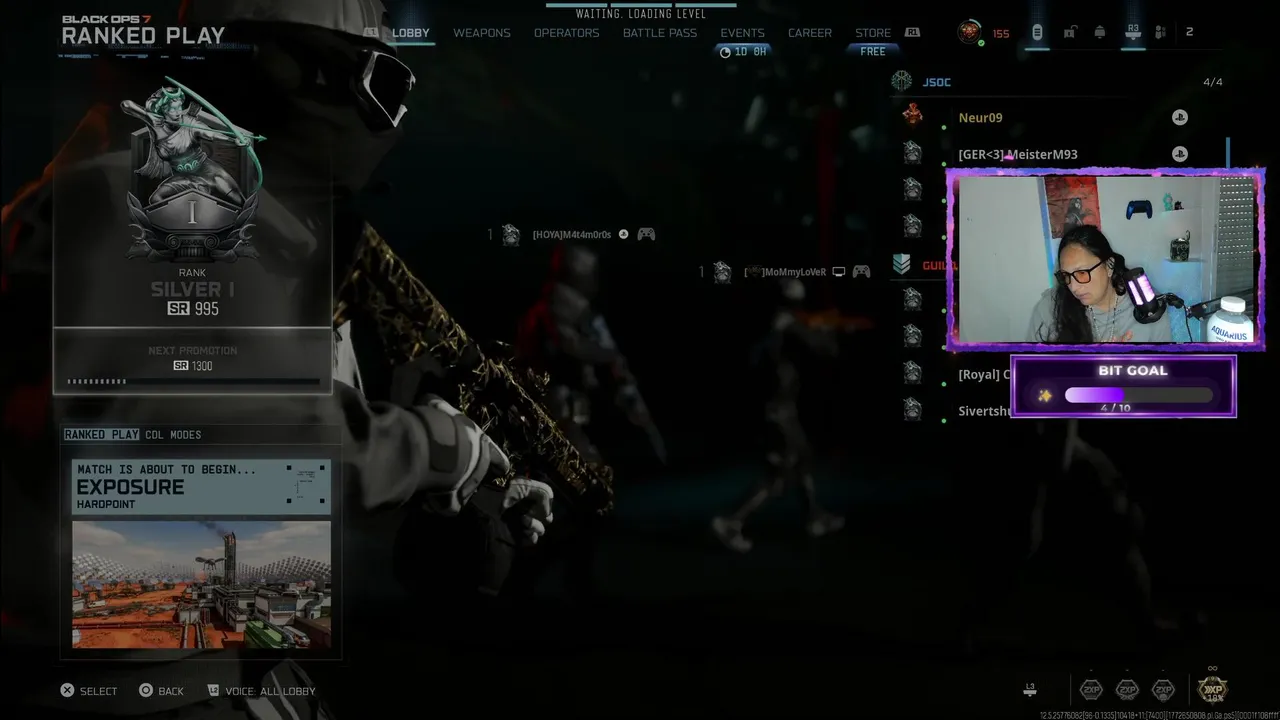This screenshot has height=720, width=1280.
Task: Click the JSOC team emblem
Action: click(902, 81)
